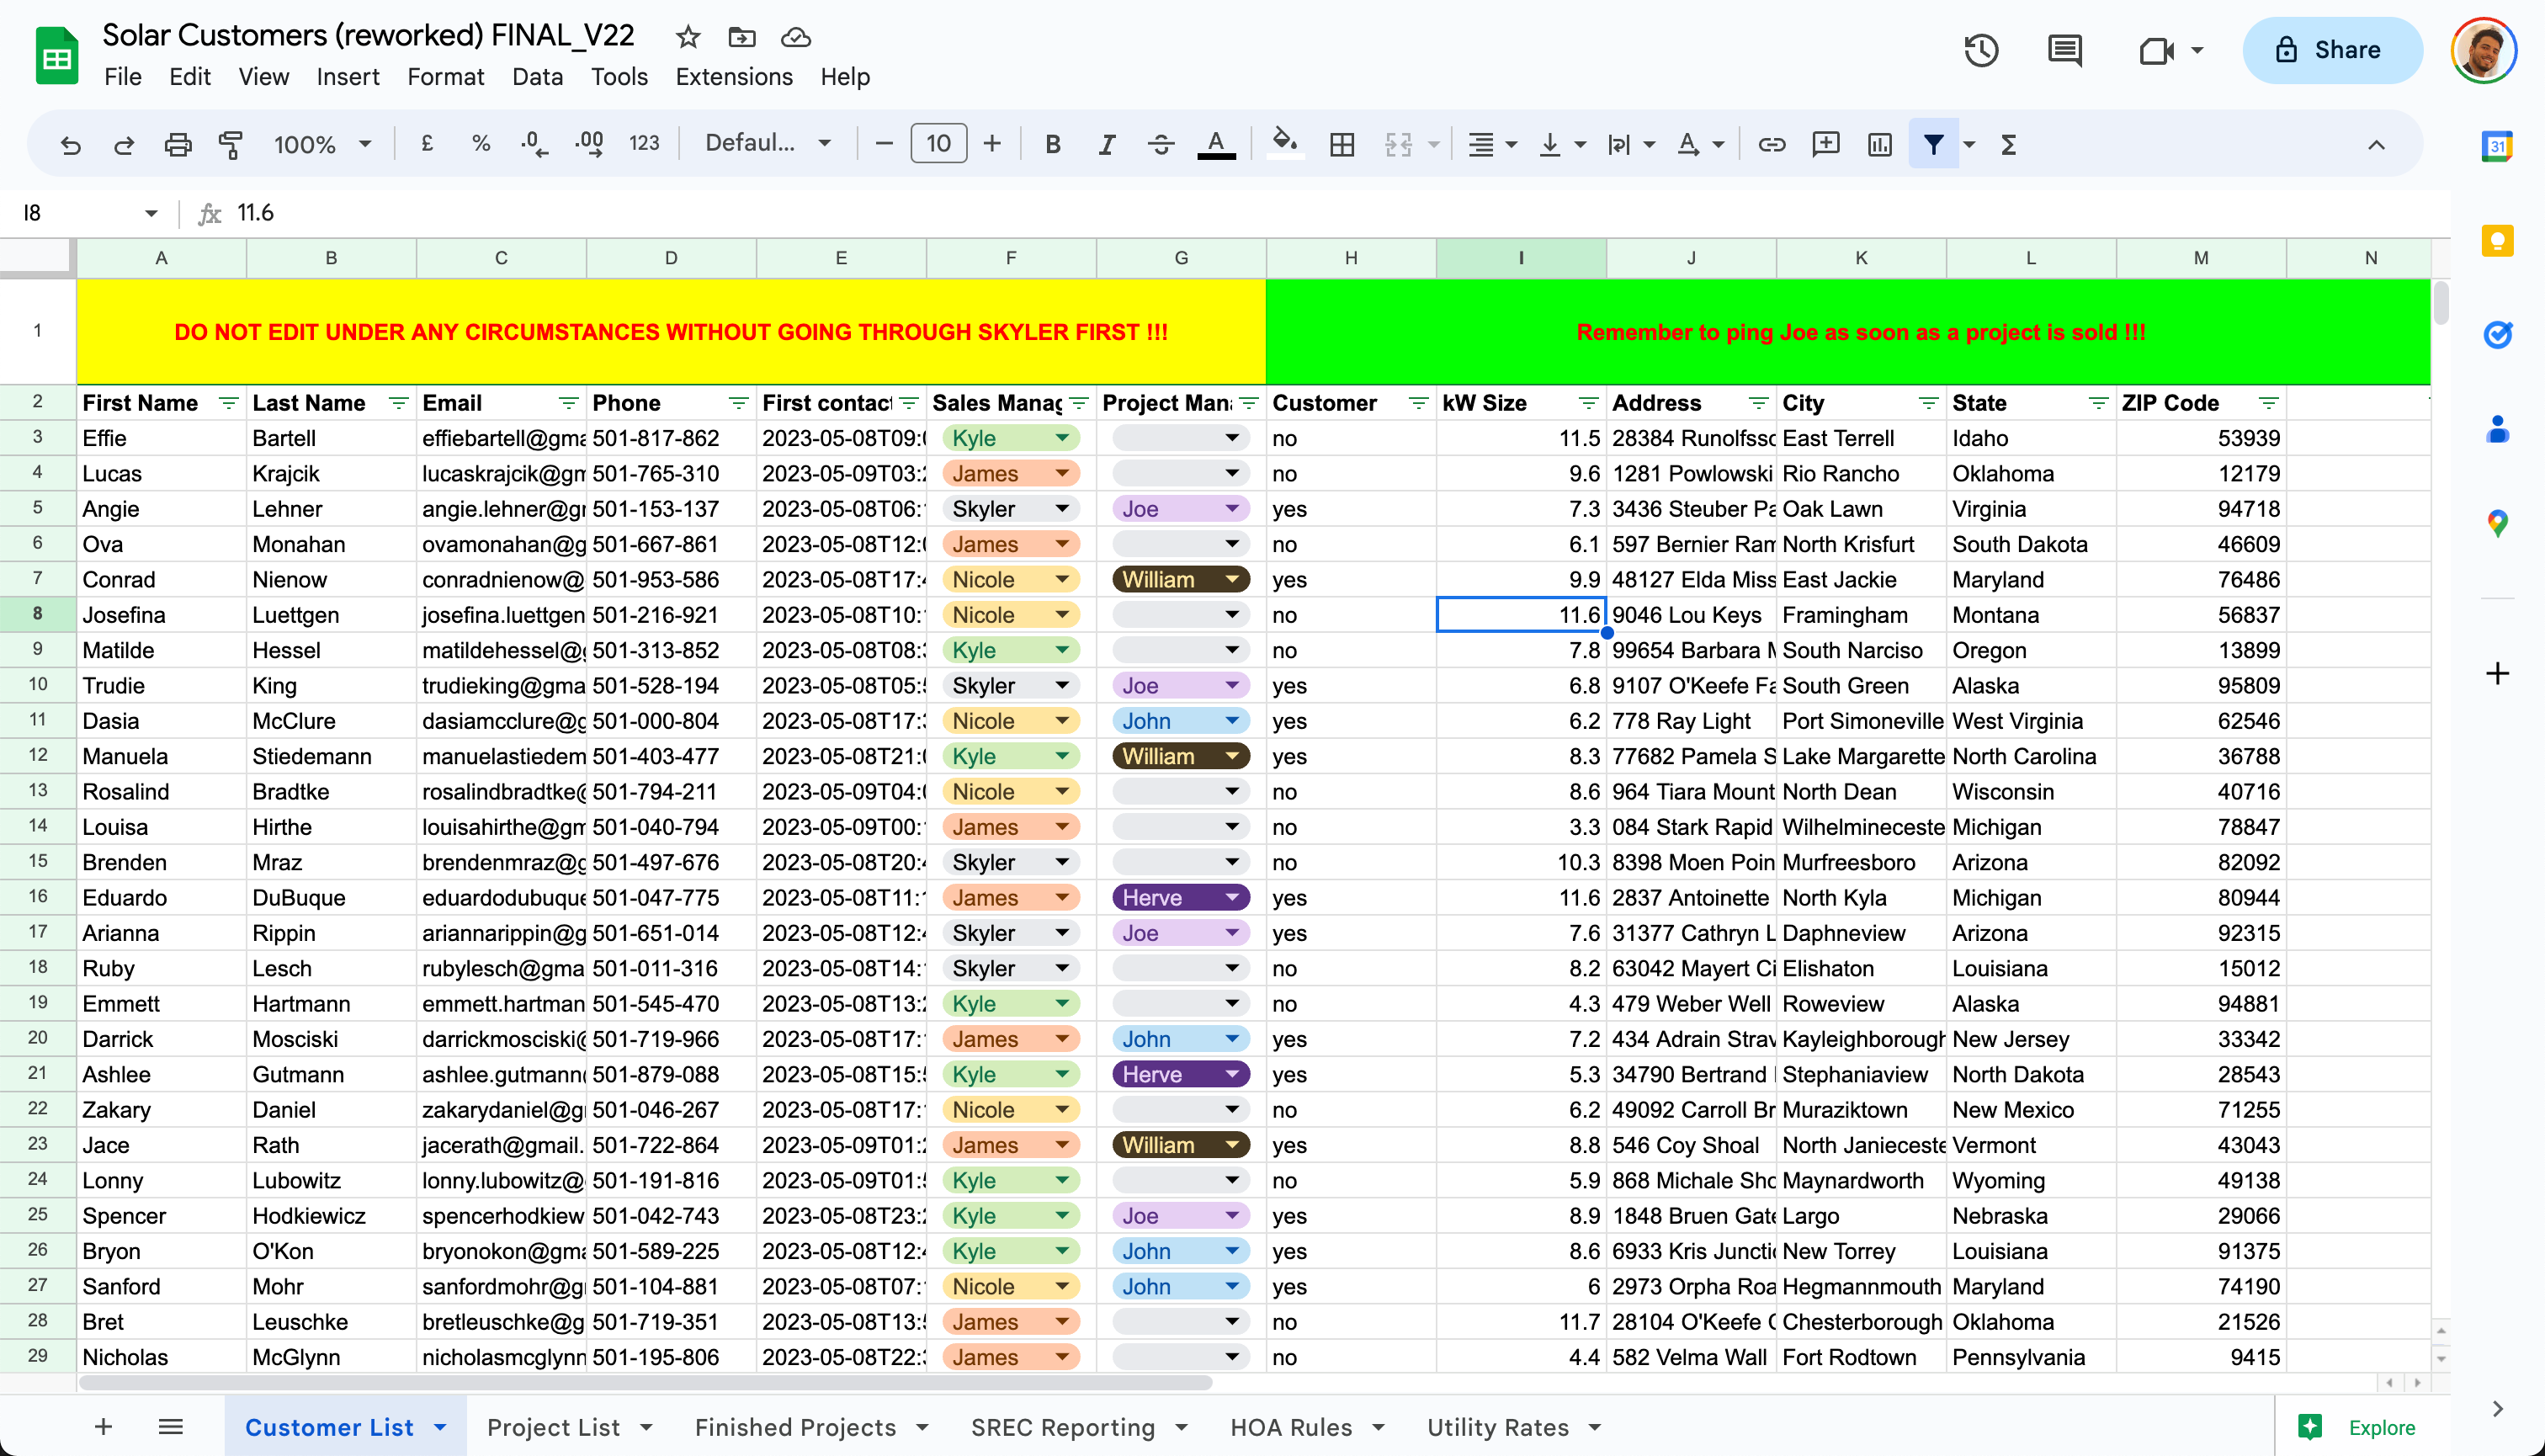Screen dimensions: 2545x1456
Task: Open the borders tool in toolbar
Action: [x=1342, y=144]
